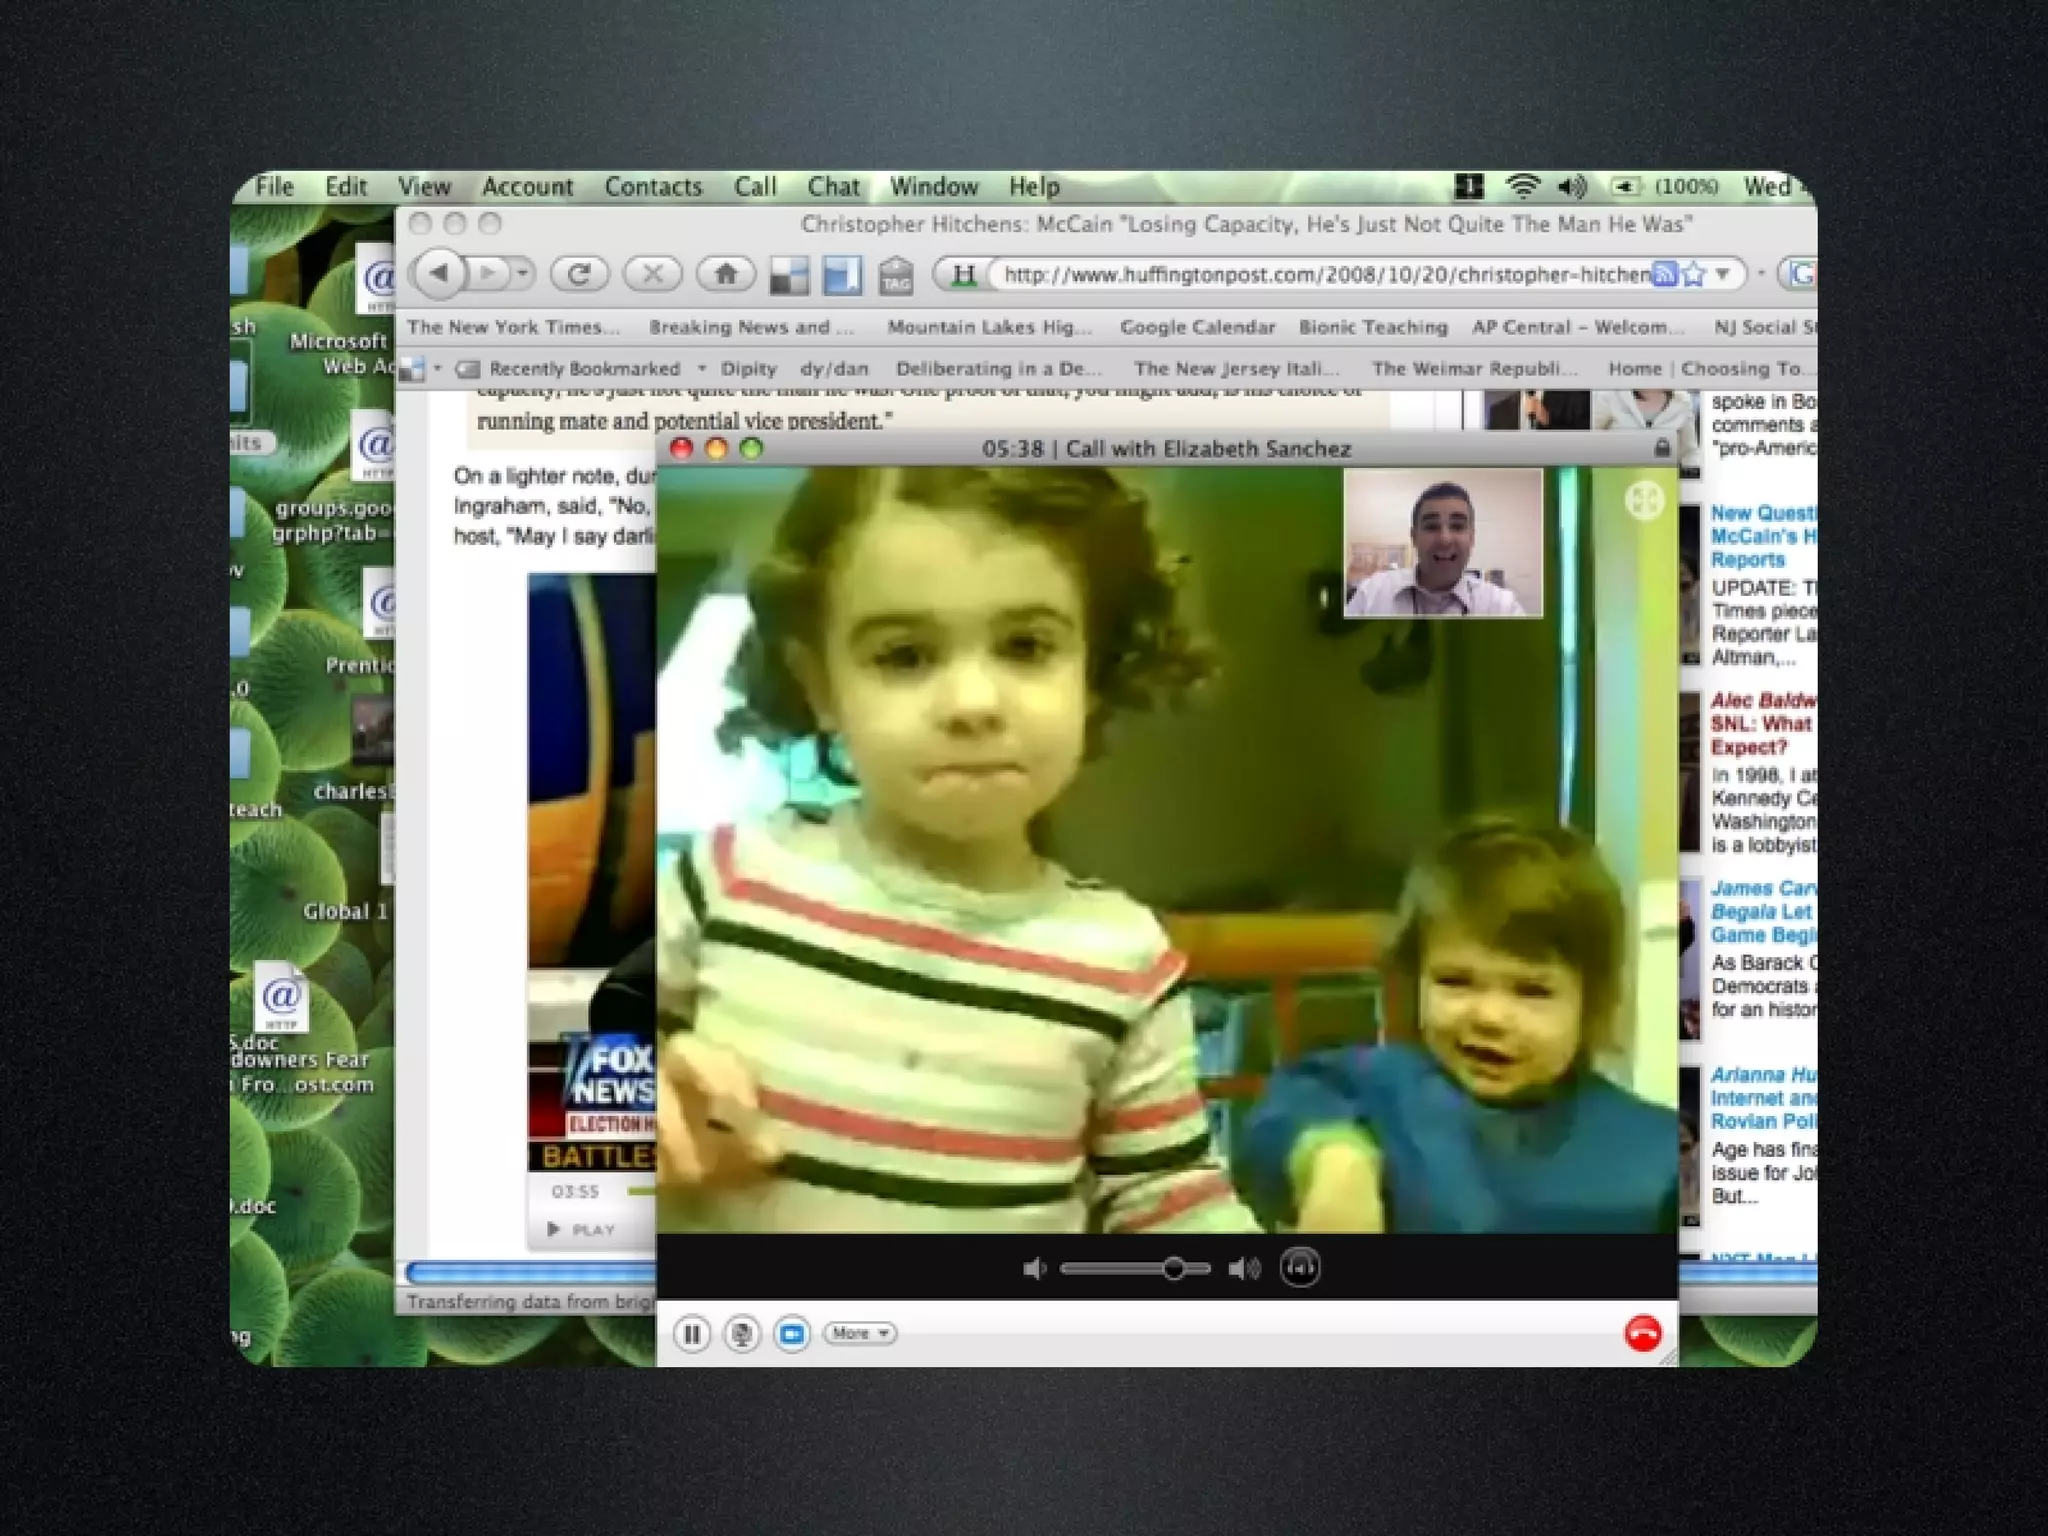
Task: Click the Wi-Fi status icon in menu bar
Action: coord(1523,186)
